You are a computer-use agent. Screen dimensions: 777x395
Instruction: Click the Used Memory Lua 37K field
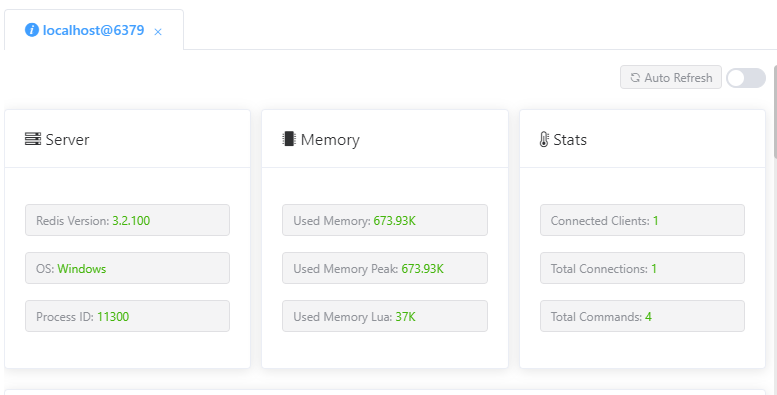(385, 316)
